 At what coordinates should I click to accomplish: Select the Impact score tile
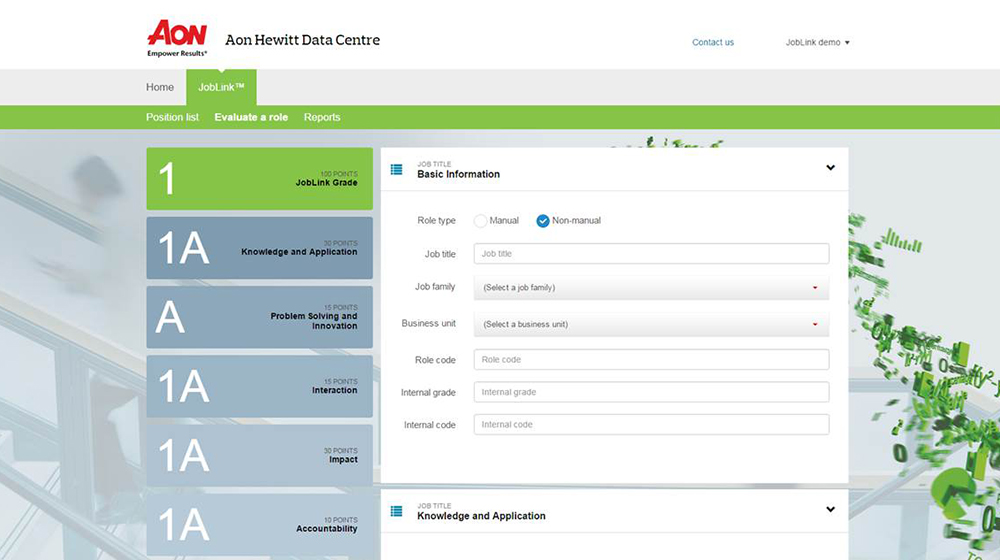point(259,455)
